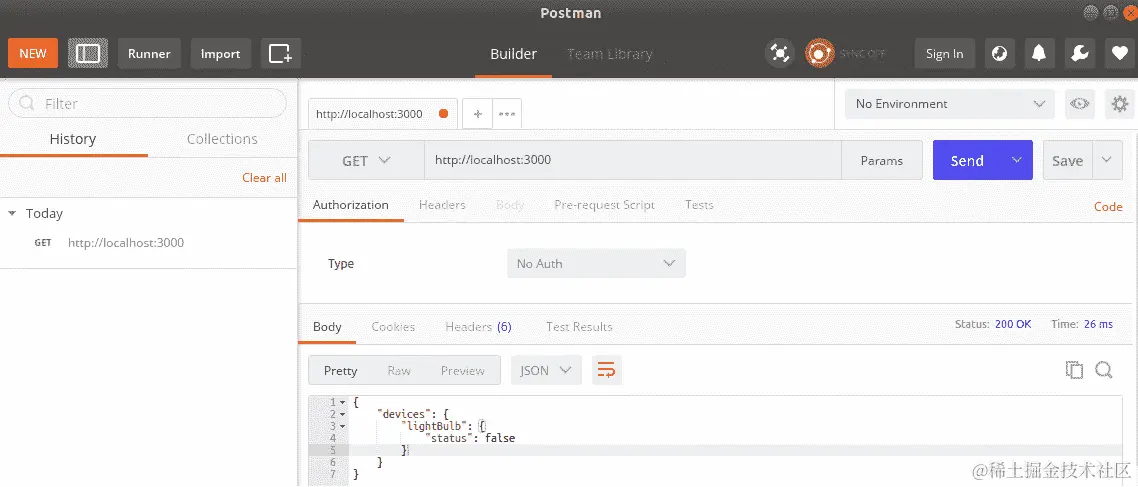Toggle the sidebar layout icon

pos(88,54)
